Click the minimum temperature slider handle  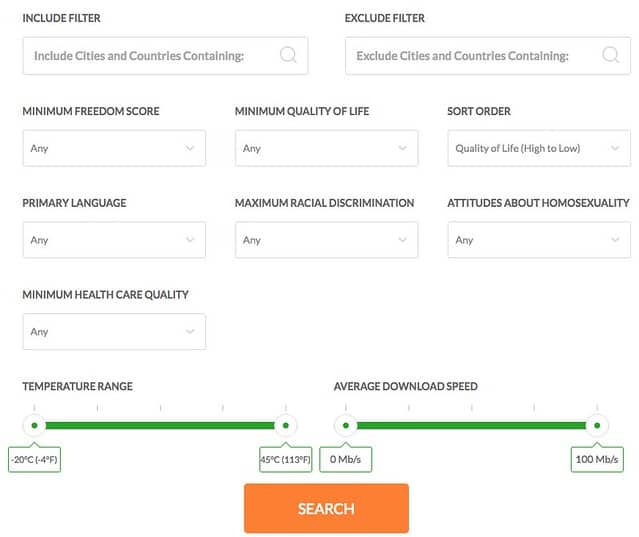point(34,425)
